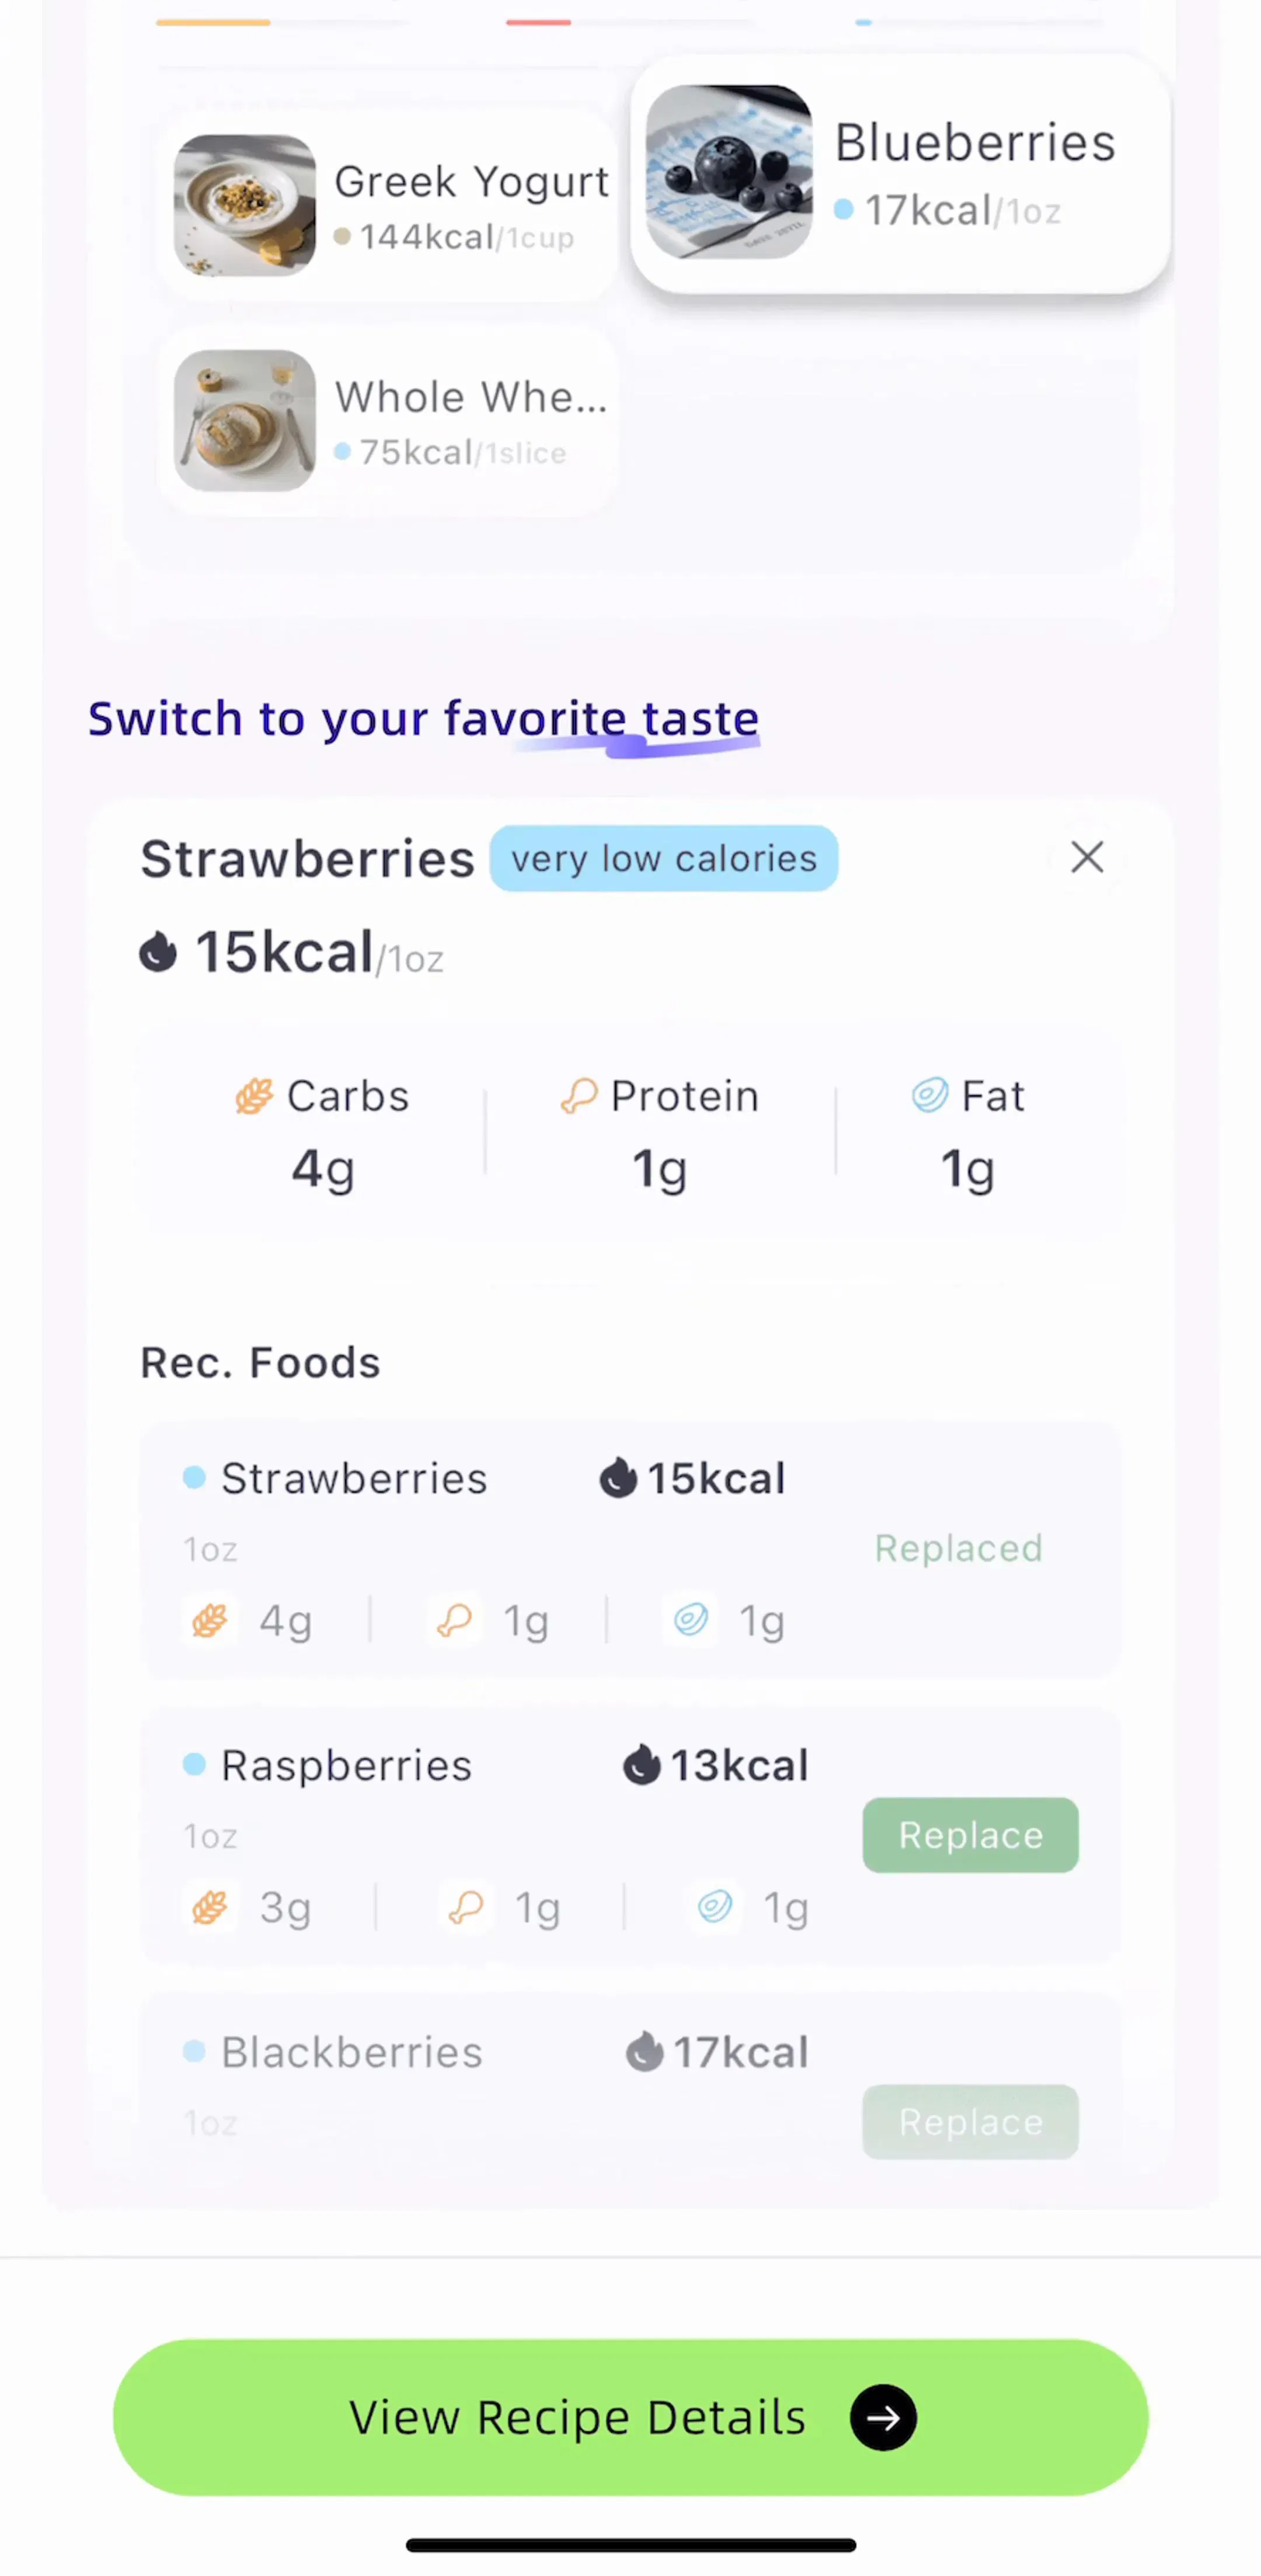Tap the black arrow circle icon

point(883,2417)
